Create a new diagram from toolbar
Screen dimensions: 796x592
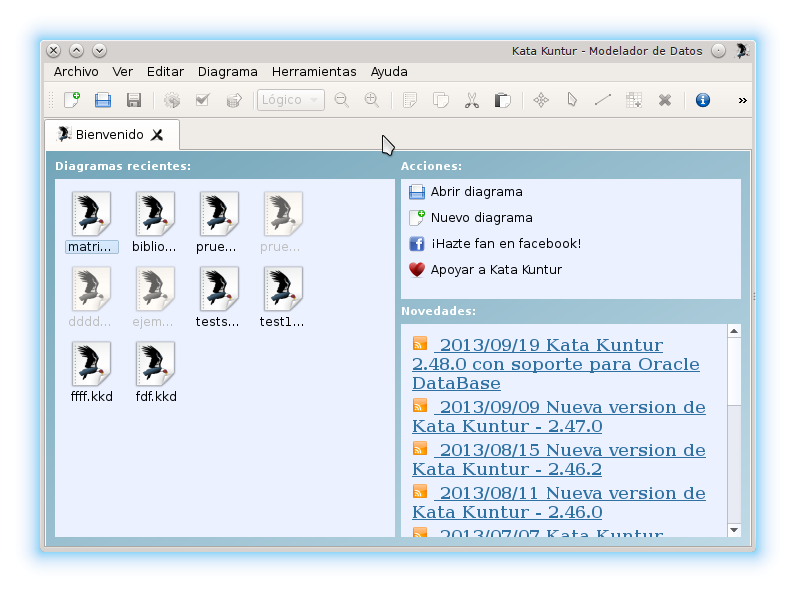[x=72, y=100]
